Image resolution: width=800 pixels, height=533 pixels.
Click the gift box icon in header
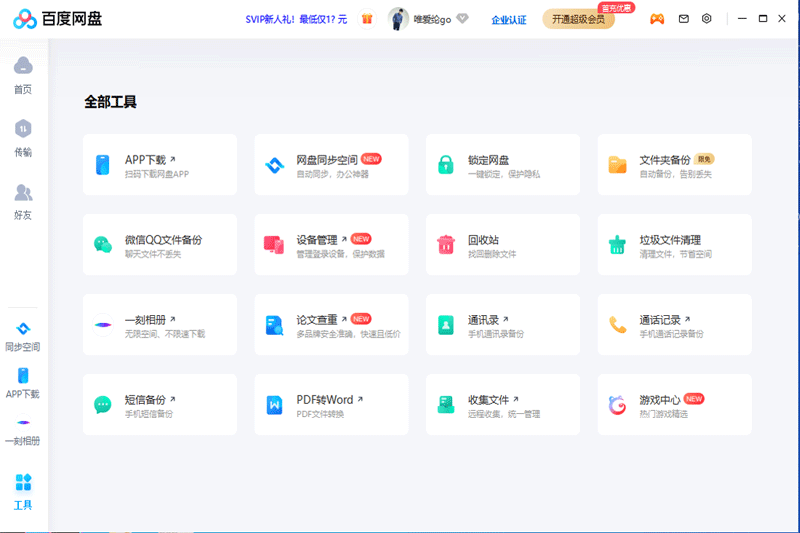[x=367, y=18]
